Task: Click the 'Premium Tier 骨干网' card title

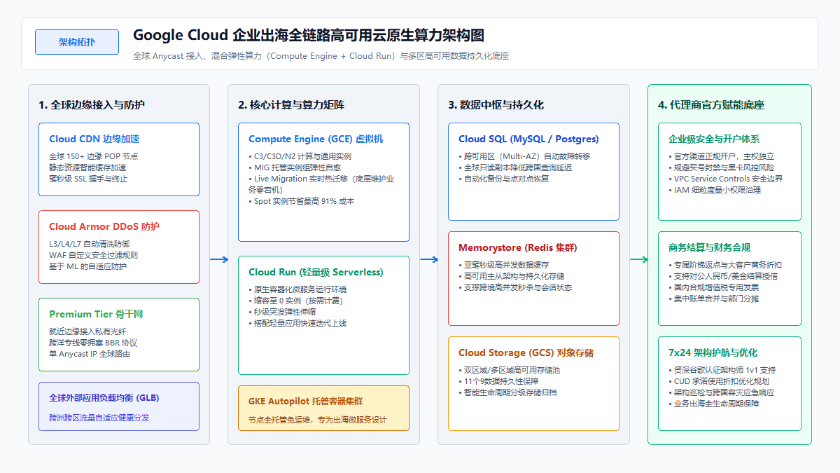Action: click(x=96, y=314)
